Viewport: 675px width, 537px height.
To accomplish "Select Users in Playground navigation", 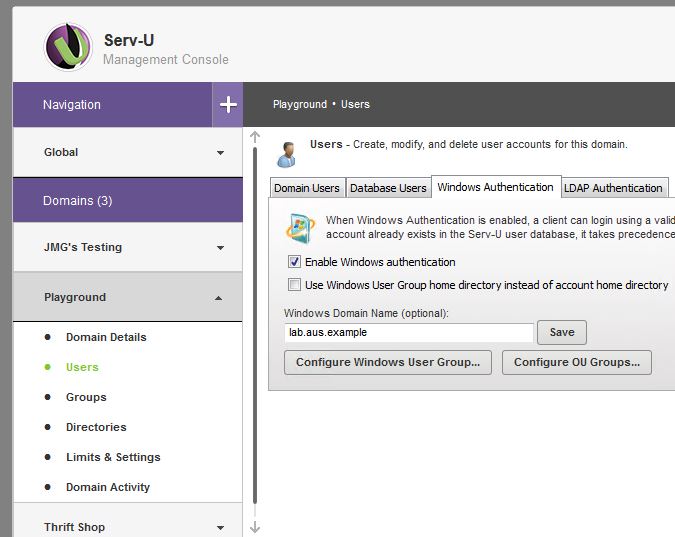I will pos(82,367).
